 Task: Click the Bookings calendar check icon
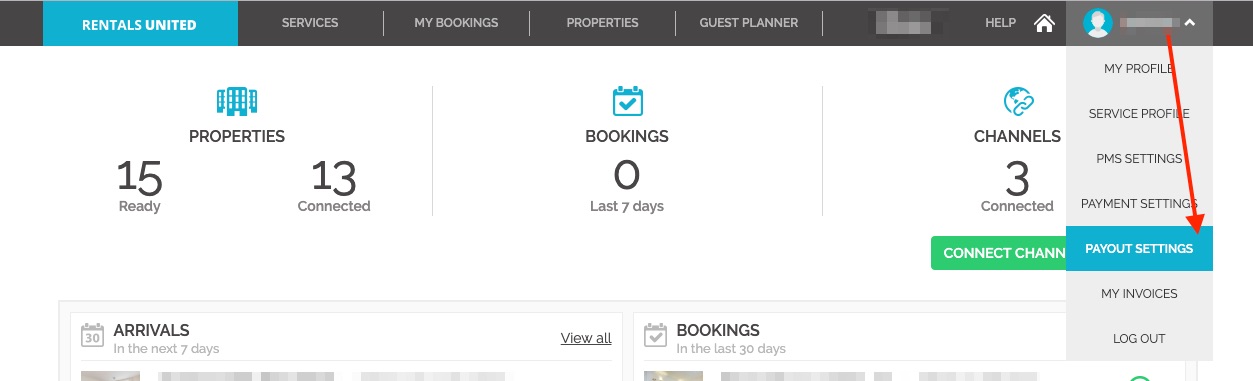point(627,100)
